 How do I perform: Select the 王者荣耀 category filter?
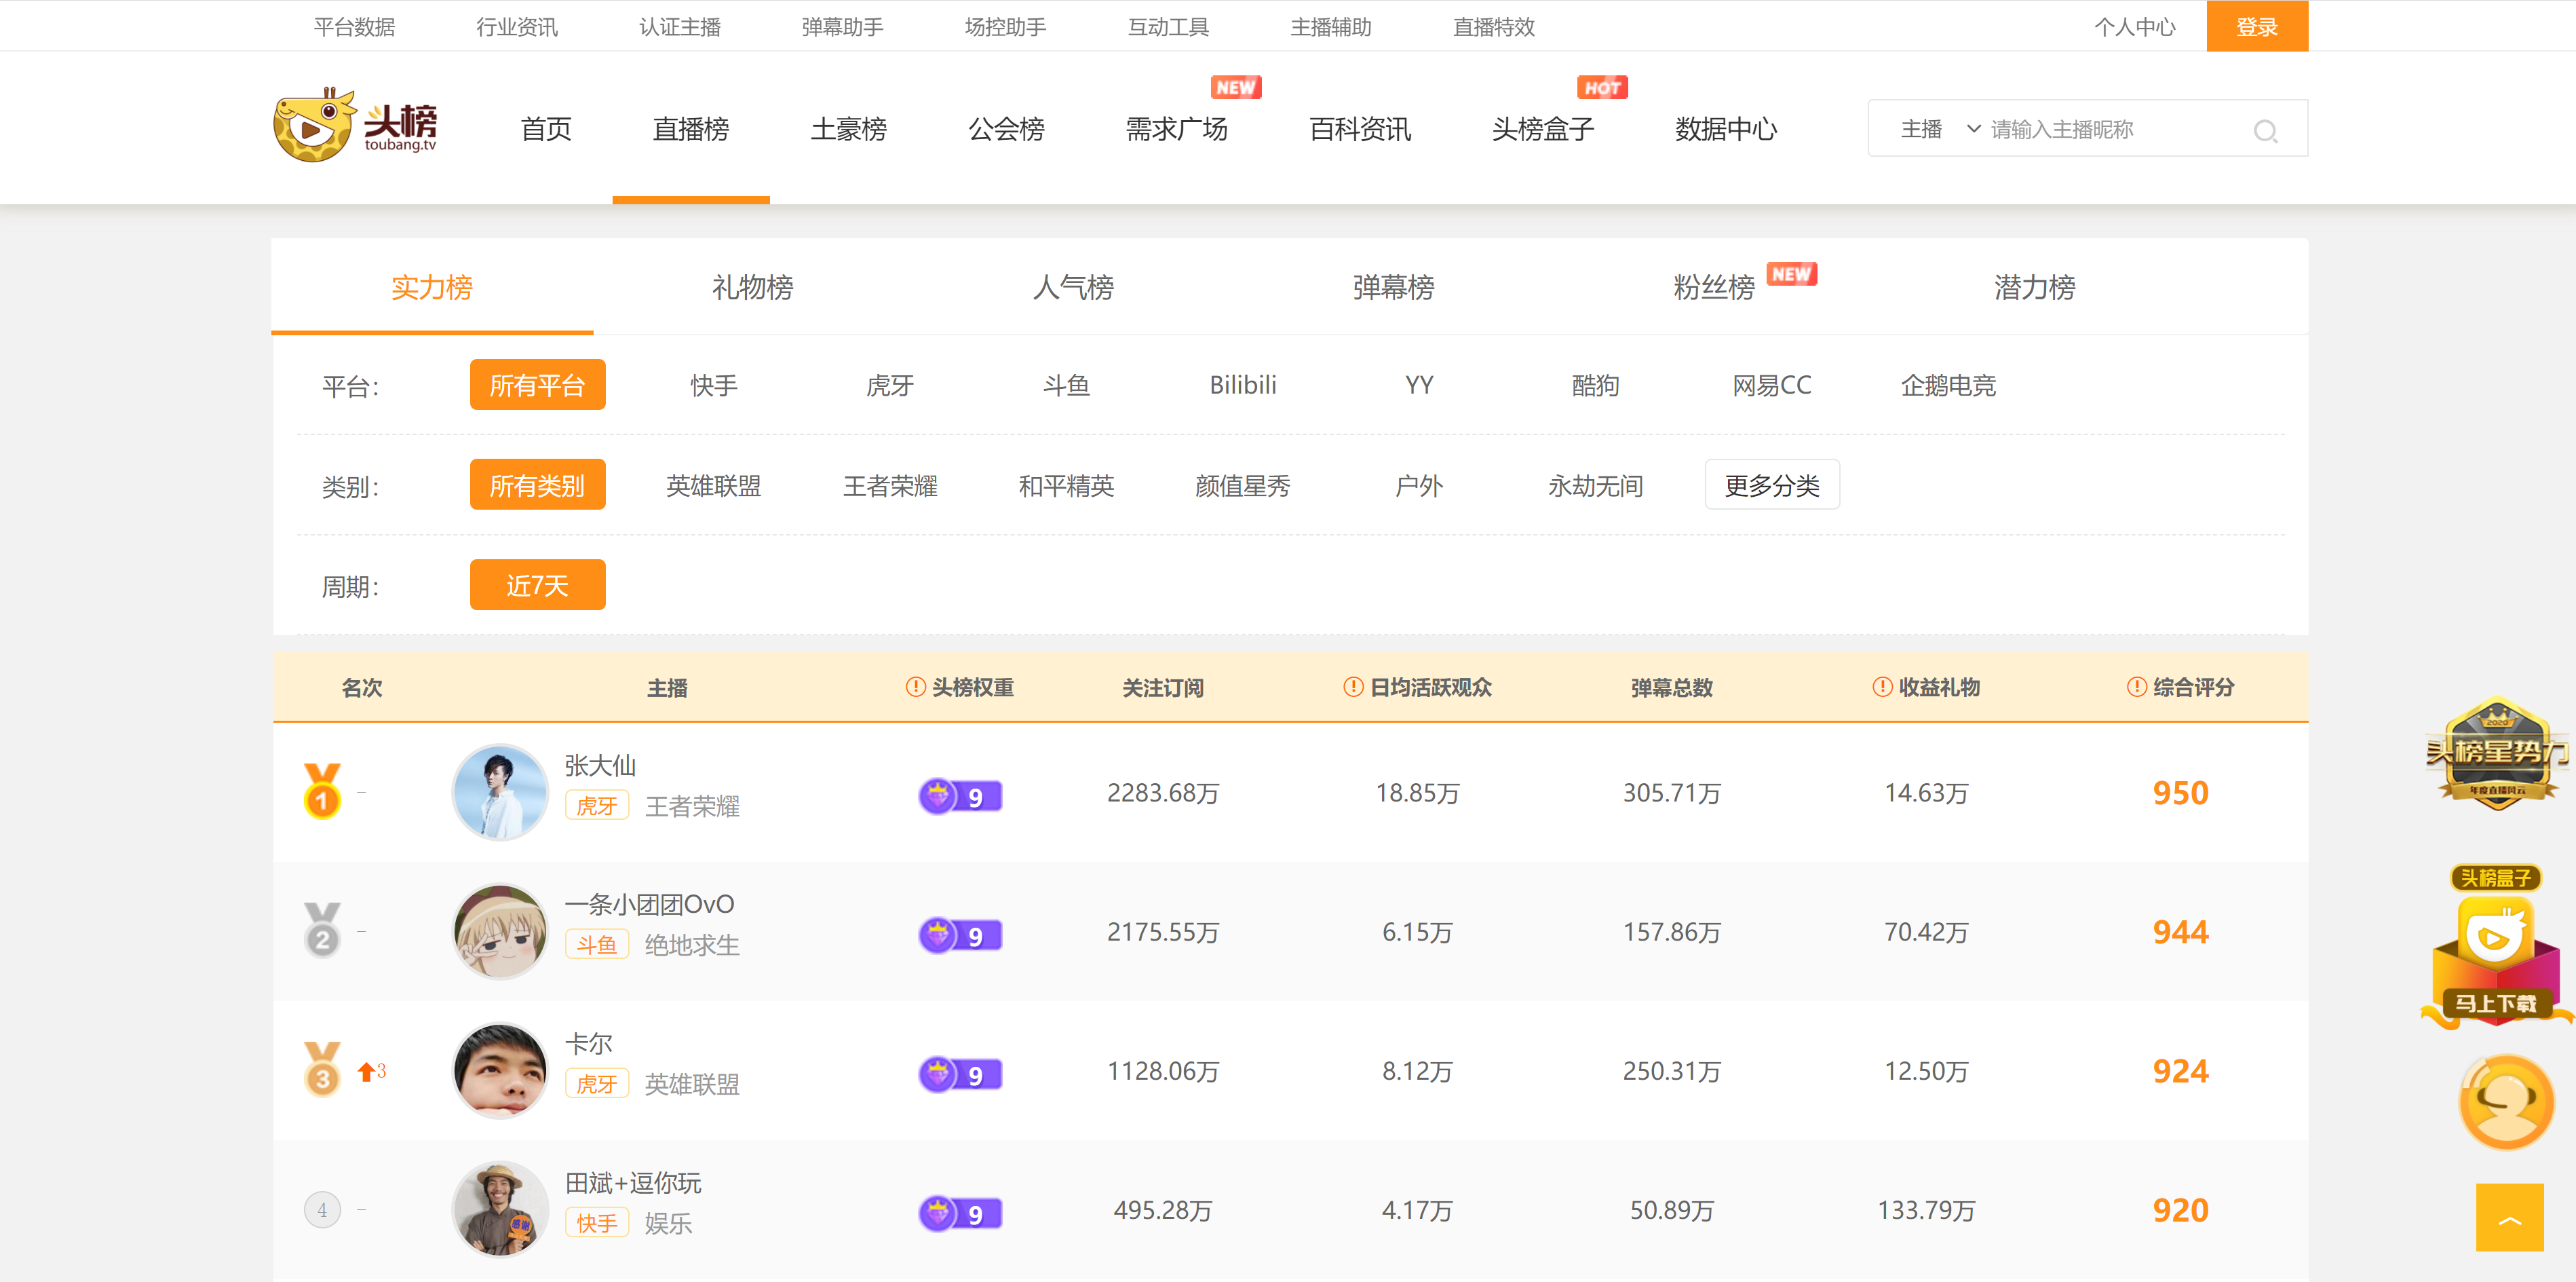(x=889, y=486)
